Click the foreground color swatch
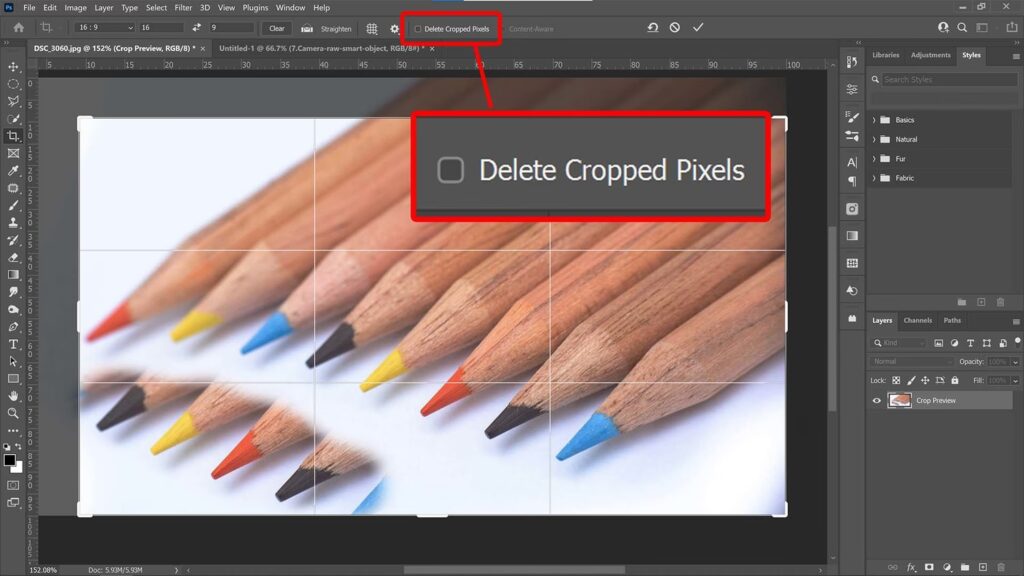This screenshot has height=576, width=1024. click(10, 460)
